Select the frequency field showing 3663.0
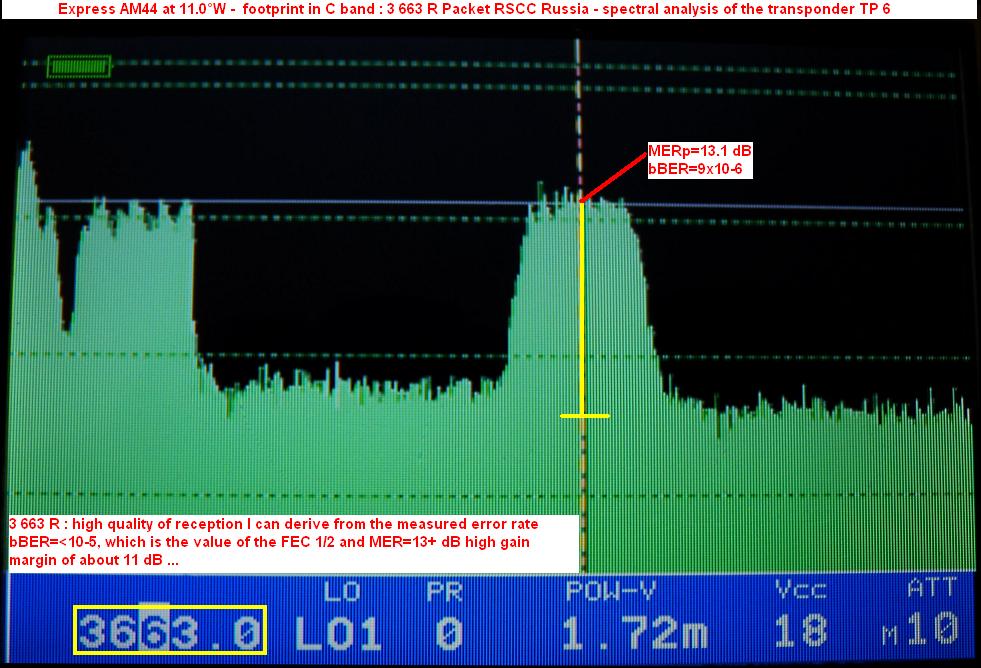 [x=170, y=630]
